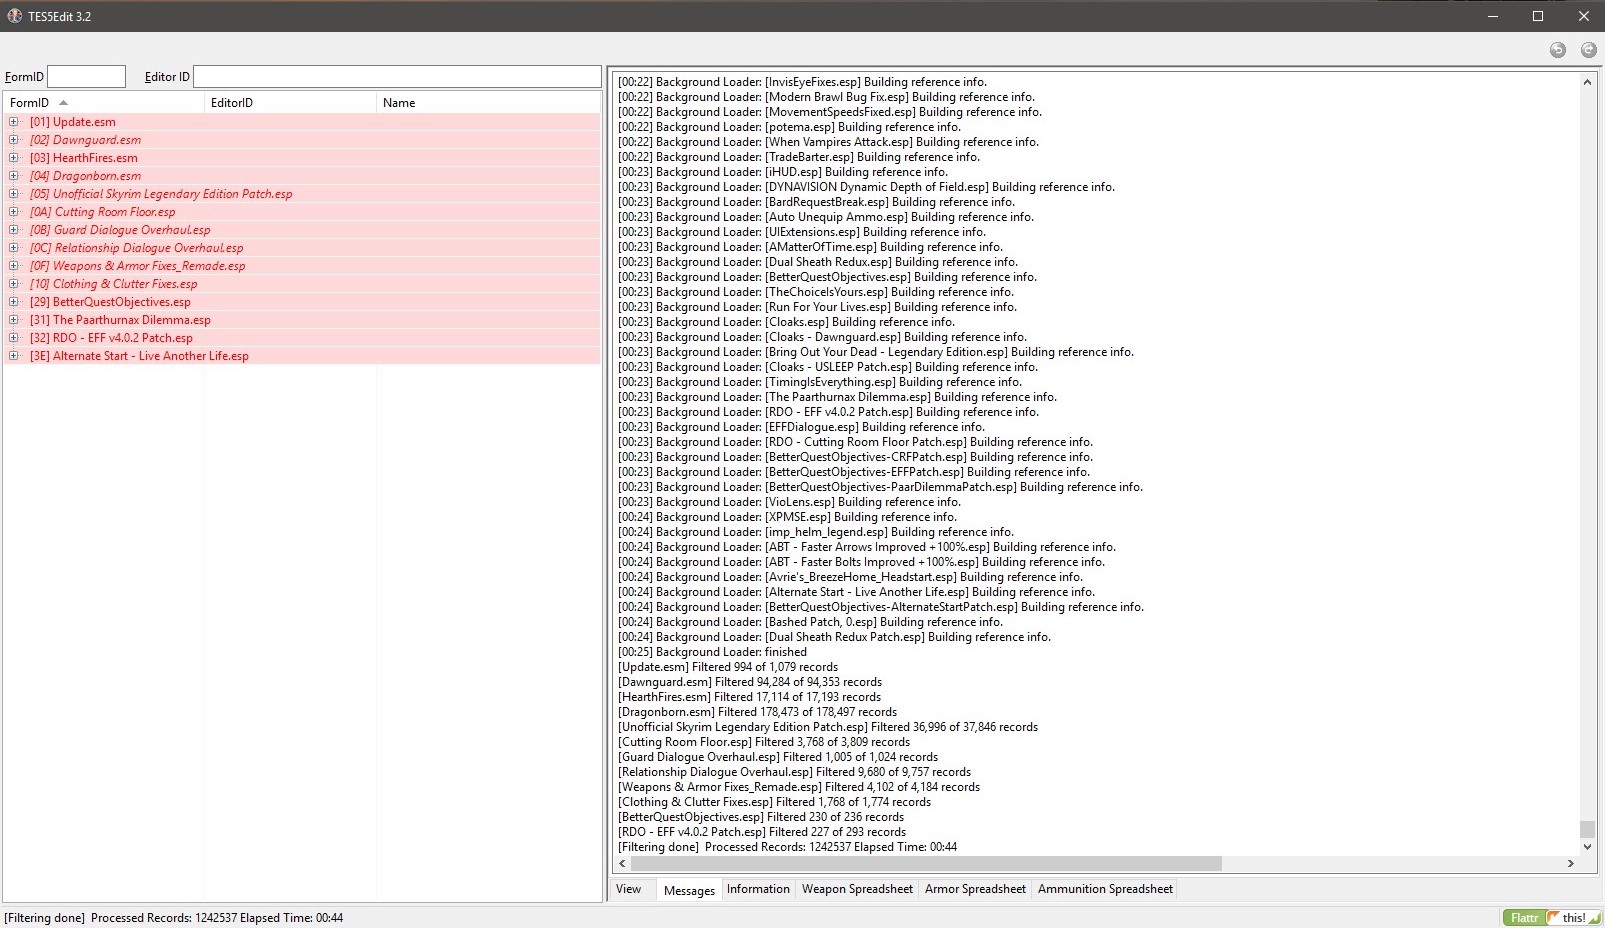Expand the Cutting Room Floor.esp node
Viewport: 1605px width, 928px height.
(14, 212)
